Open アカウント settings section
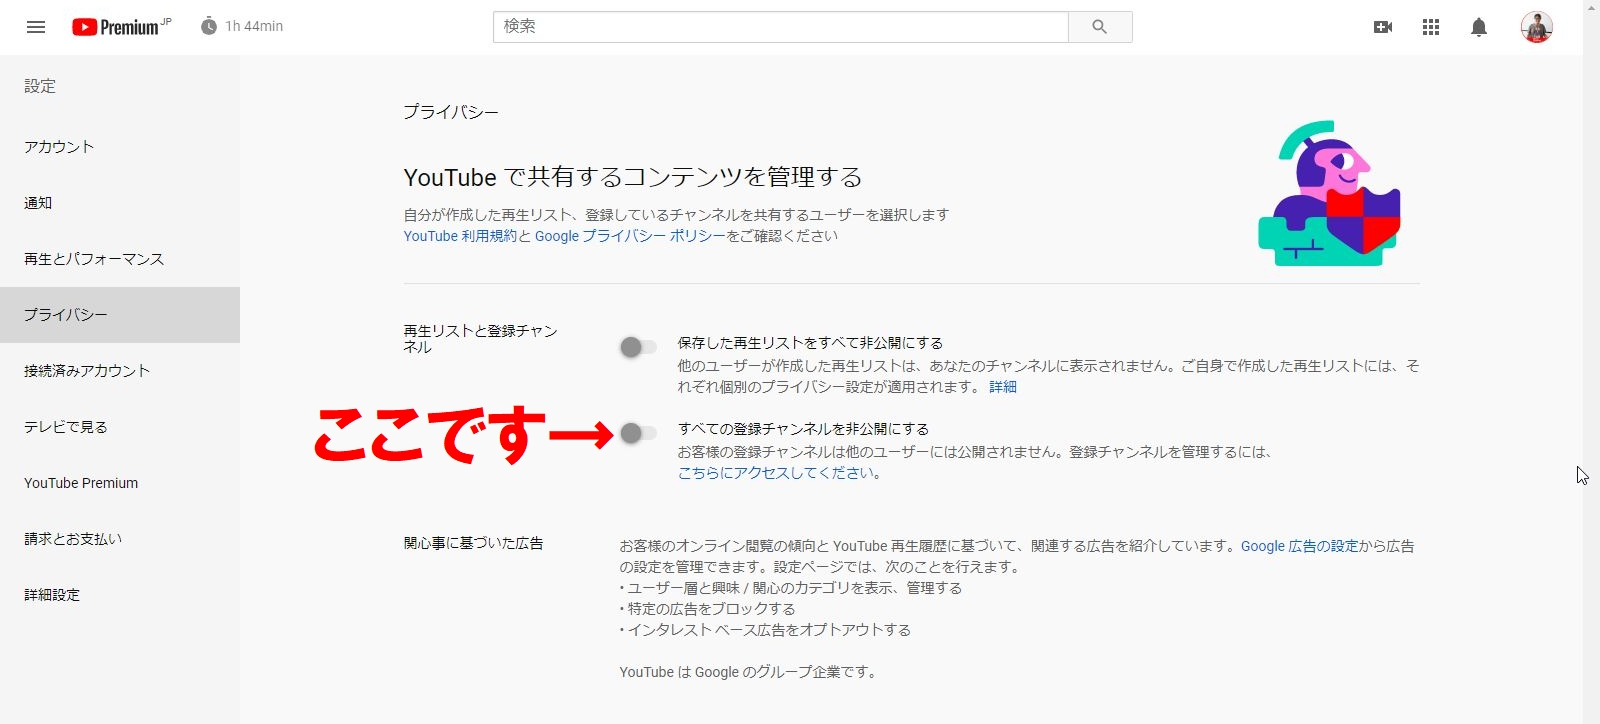Image resolution: width=1600 pixels, height=724 pixels. [120, 147]
